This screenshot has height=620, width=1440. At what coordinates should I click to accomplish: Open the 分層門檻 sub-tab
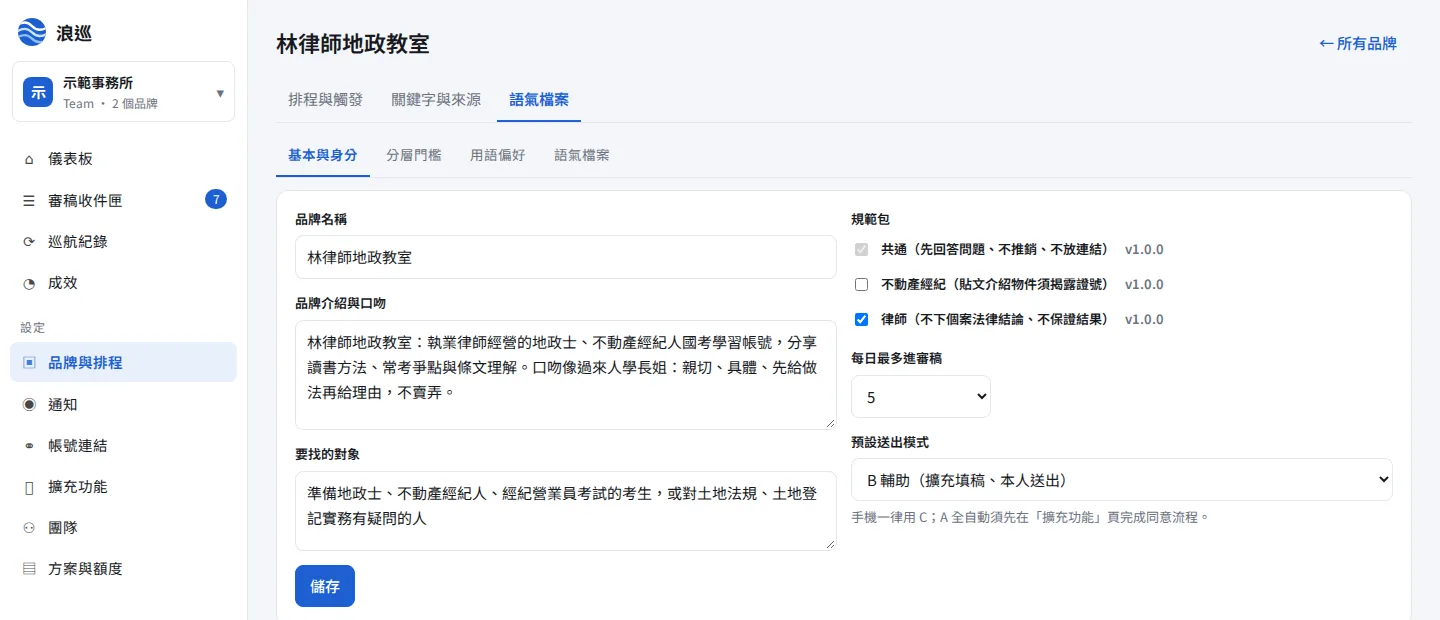414,155
